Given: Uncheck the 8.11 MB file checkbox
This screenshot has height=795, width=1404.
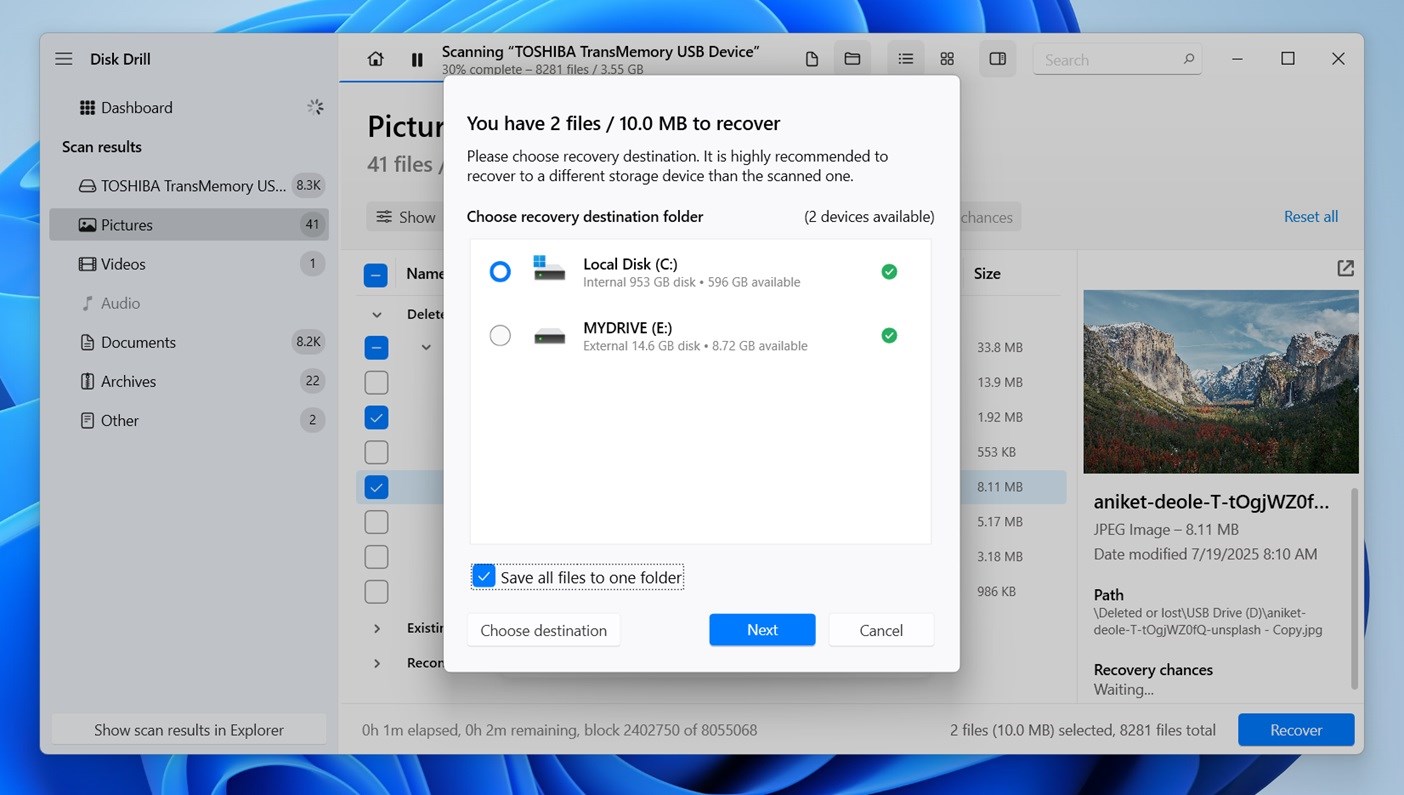Looking at the screenshot, I should coord(376,487).
